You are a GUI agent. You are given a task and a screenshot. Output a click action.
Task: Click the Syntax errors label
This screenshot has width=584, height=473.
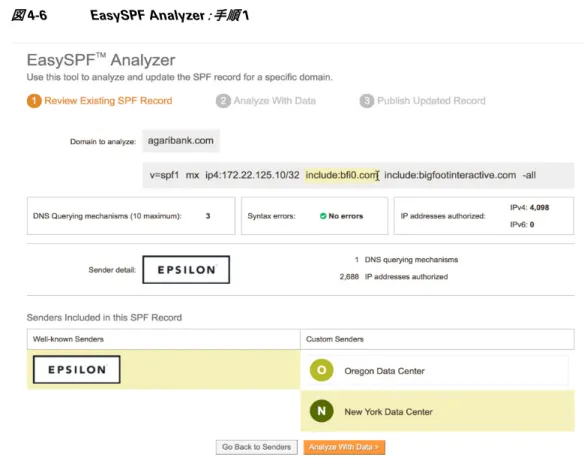[x=271, y=216]
